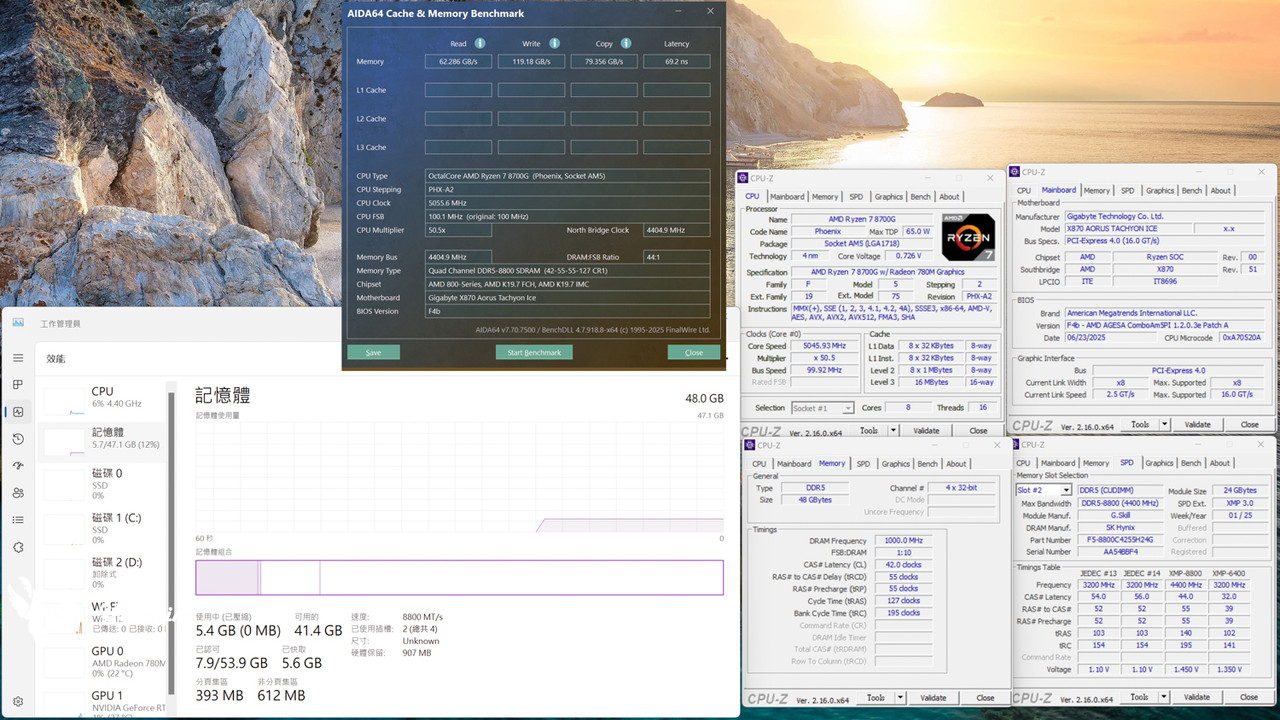Open About tab in CPU-Z Mainboard window
The image size is (1280, 720).
[1221, 190]
